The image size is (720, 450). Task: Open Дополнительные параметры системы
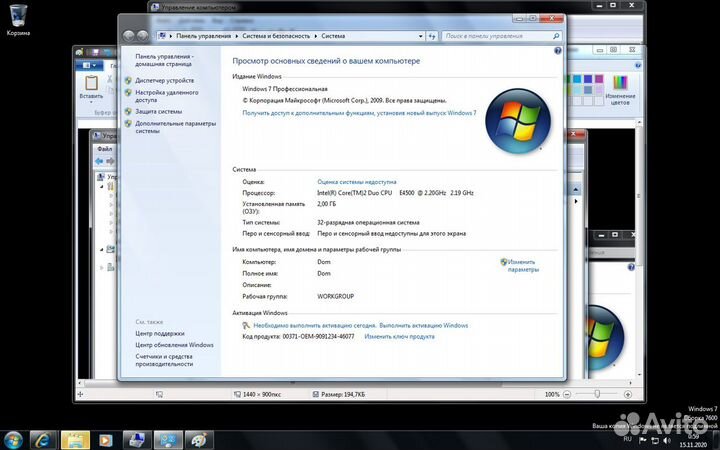[x=175, y=127]
